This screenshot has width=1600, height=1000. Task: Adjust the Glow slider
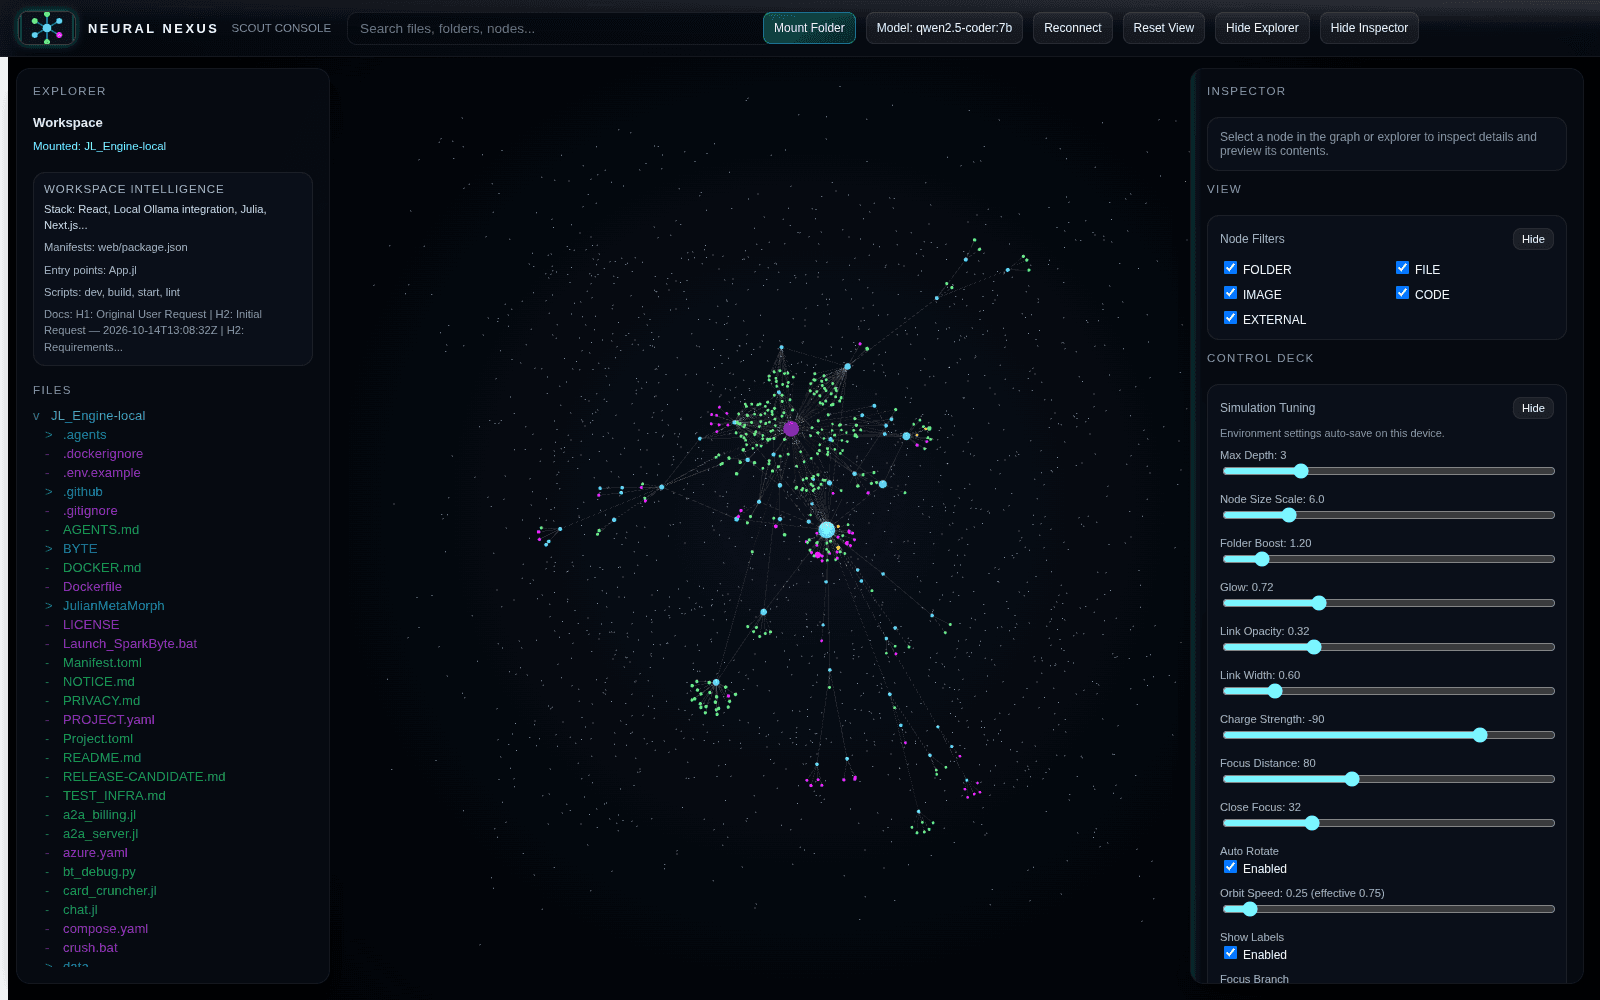click(x=1388, y=603)
